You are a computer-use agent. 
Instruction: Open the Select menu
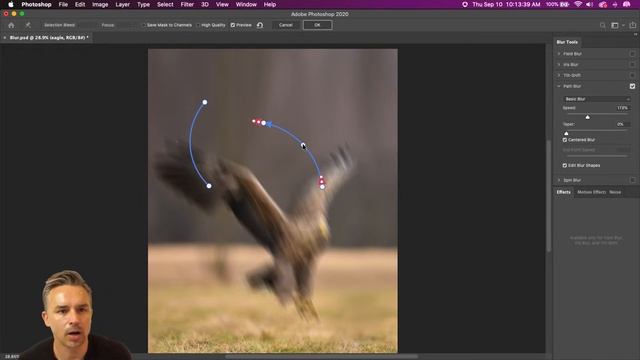(165, 4)
